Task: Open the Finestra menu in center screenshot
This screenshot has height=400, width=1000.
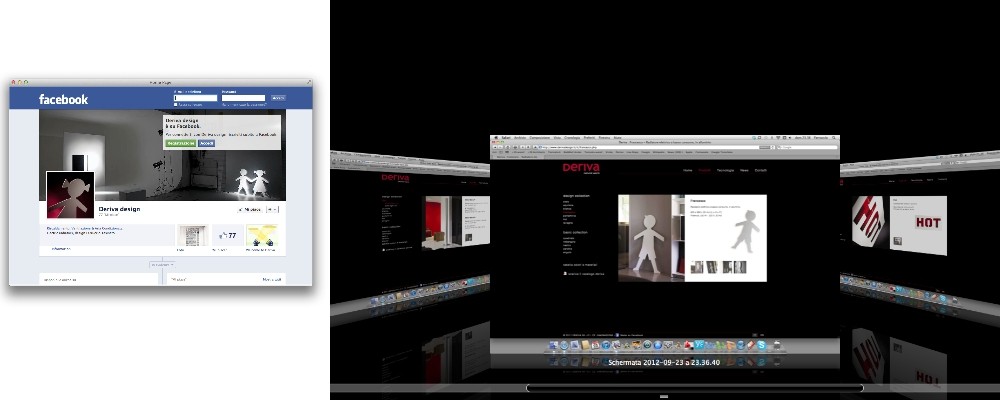Action: pos(605,138)
